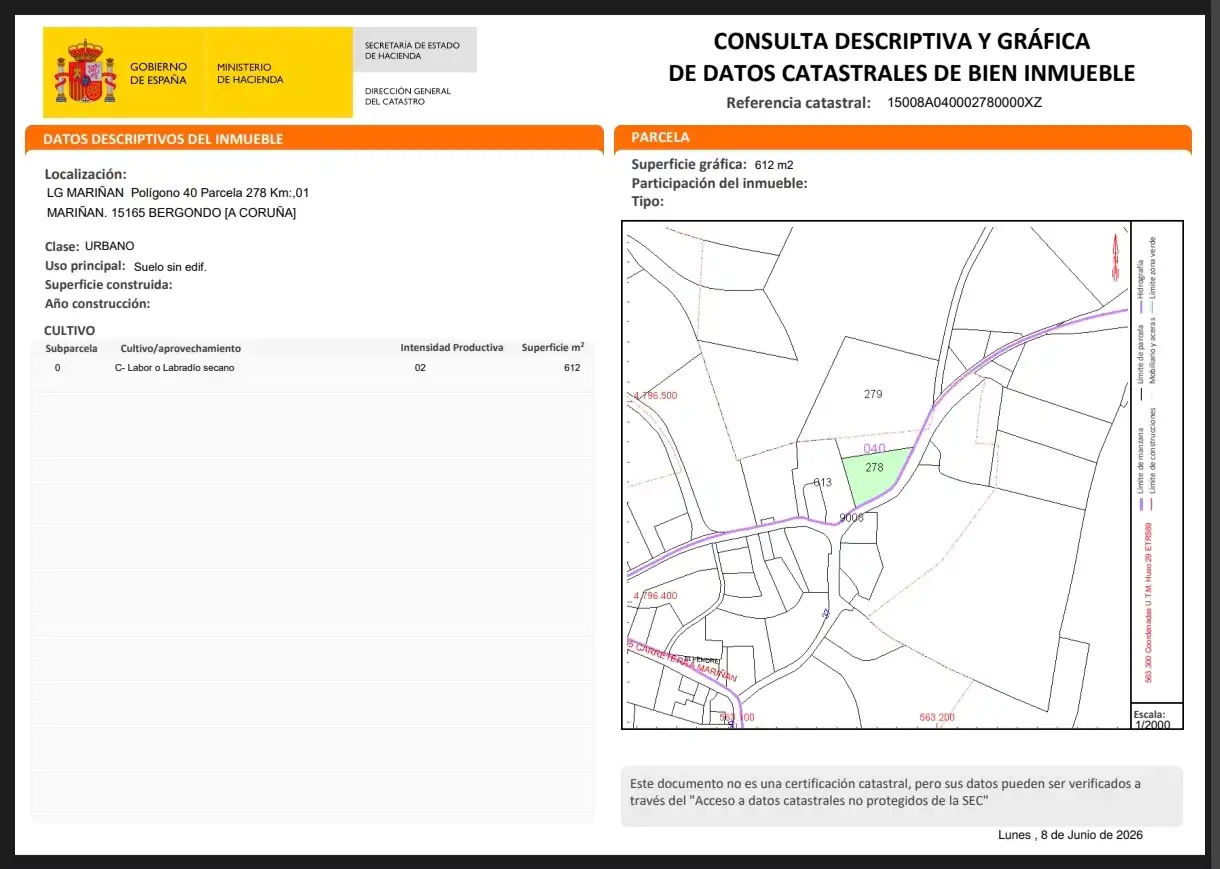The width and height of the screenshot is (1220, 869).
Task: Select the green highlighted parcel 278 on map
Action: pos(876,477)
